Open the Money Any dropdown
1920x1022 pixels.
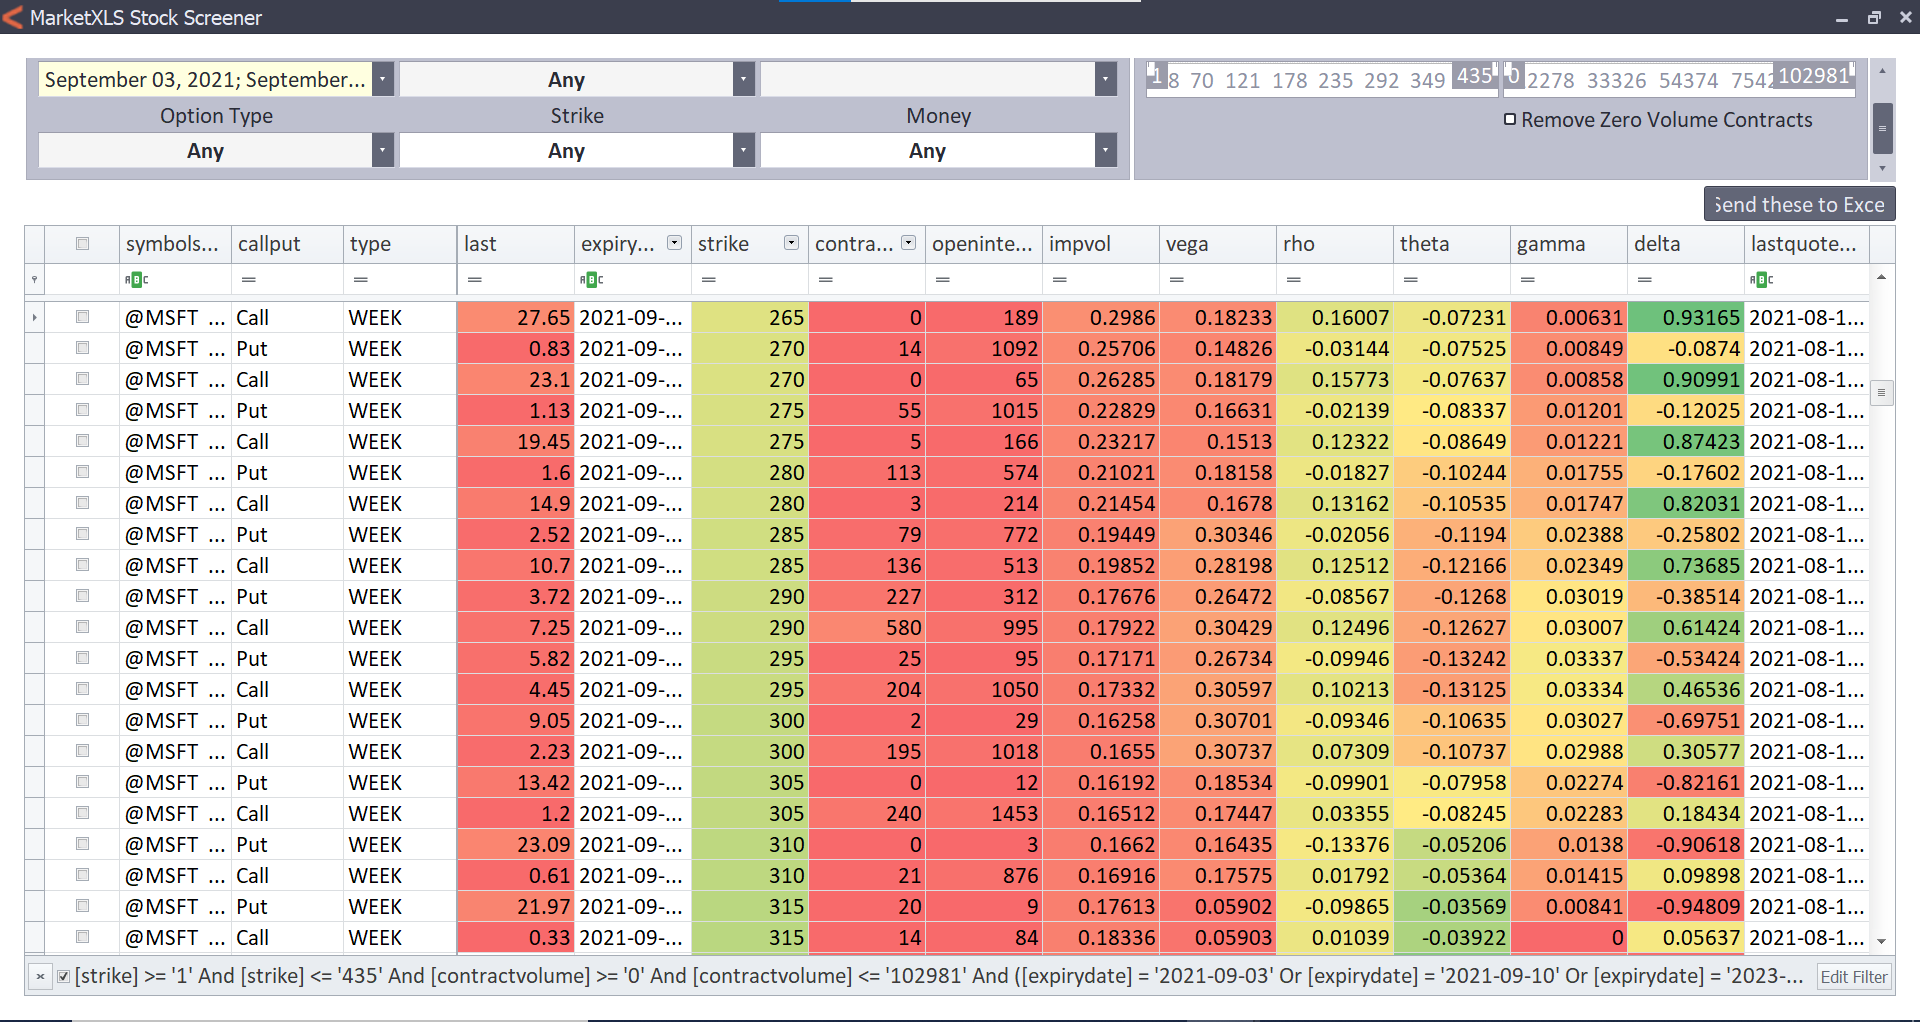(x=1104, y=150)
